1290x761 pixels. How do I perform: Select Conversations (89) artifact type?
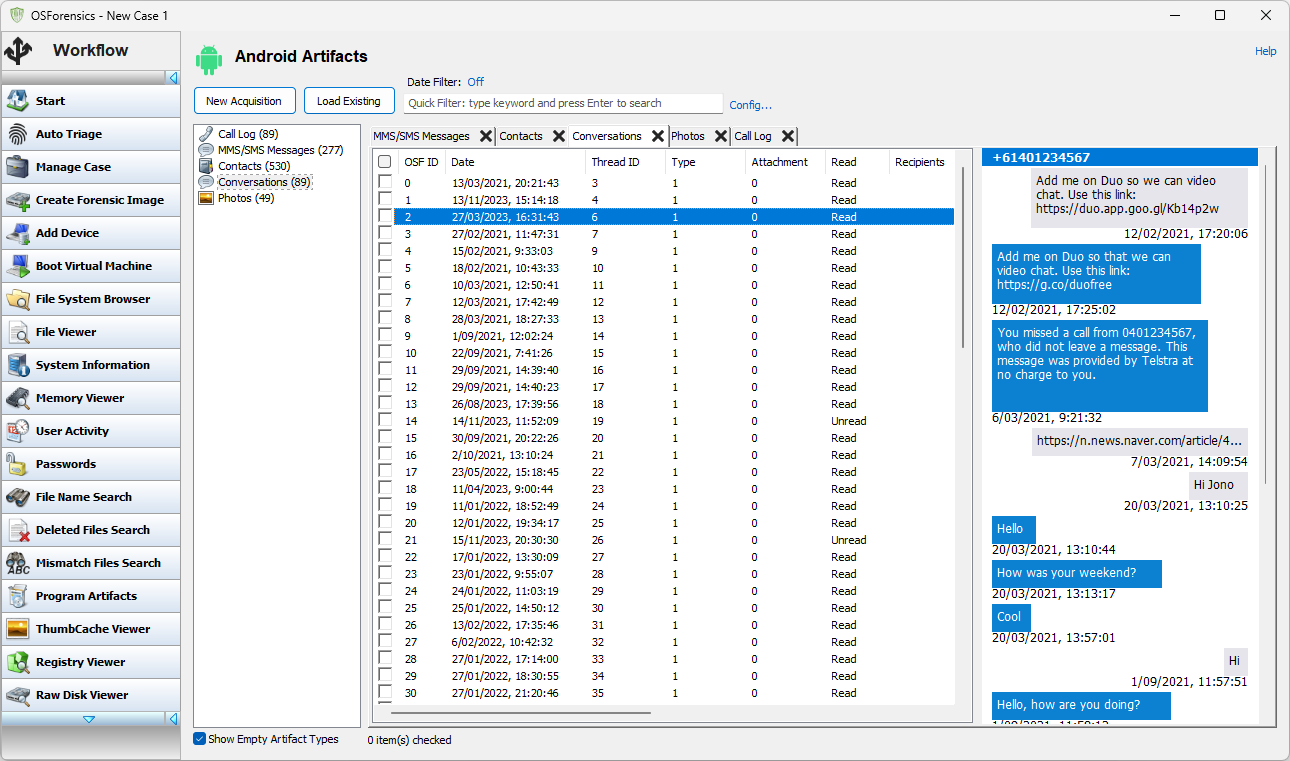click(x=265, y=182)
